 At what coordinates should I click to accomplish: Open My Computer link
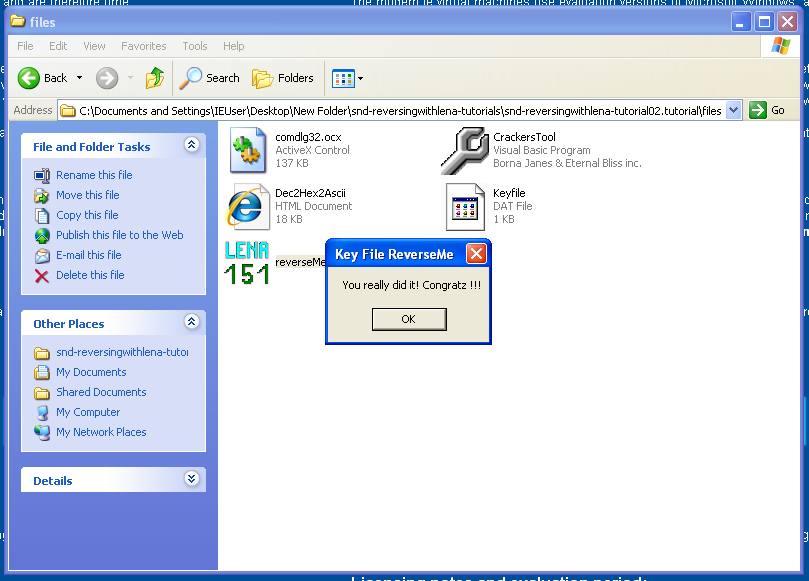coord(88,413)
